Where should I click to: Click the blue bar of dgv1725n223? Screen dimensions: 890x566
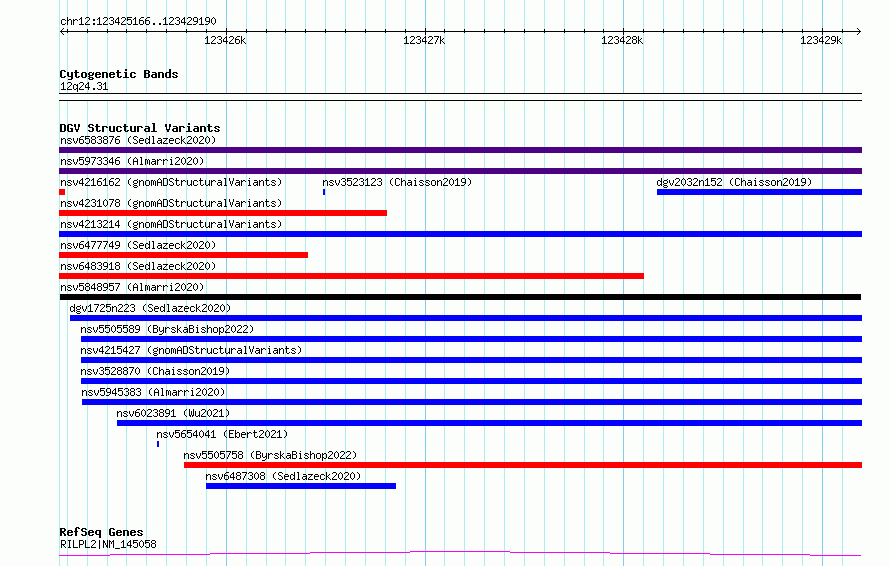point(466,318)
